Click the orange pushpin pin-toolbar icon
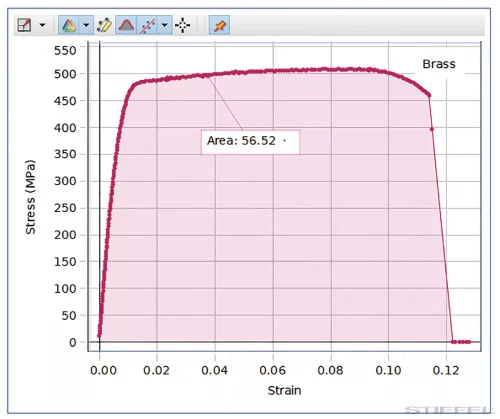500x419 pixels. tap(219, 25)
